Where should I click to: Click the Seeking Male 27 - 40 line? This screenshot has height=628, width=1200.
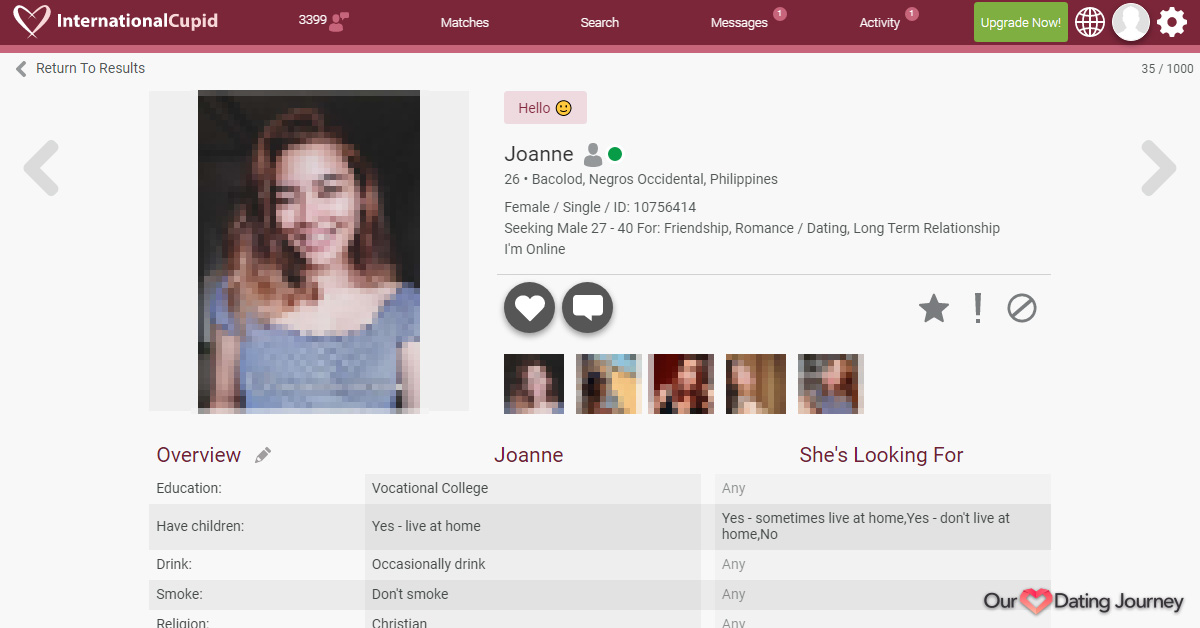pyautogui.click(x=752, y=228)
